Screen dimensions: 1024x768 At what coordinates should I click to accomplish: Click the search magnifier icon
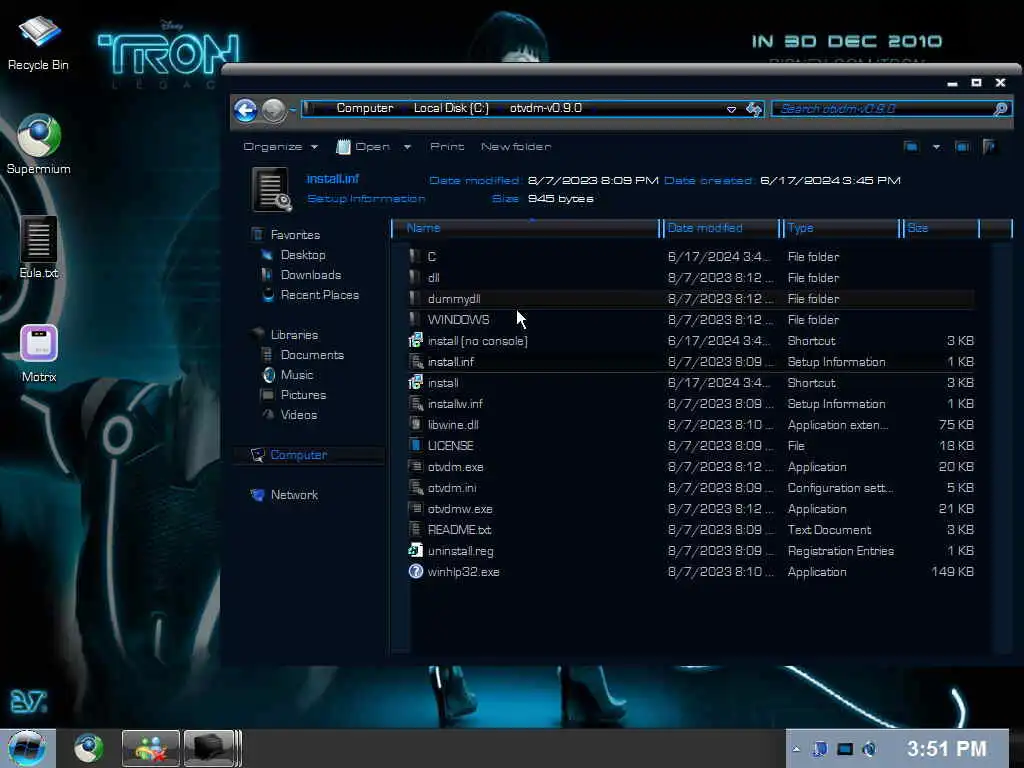tap(1000, 109)
